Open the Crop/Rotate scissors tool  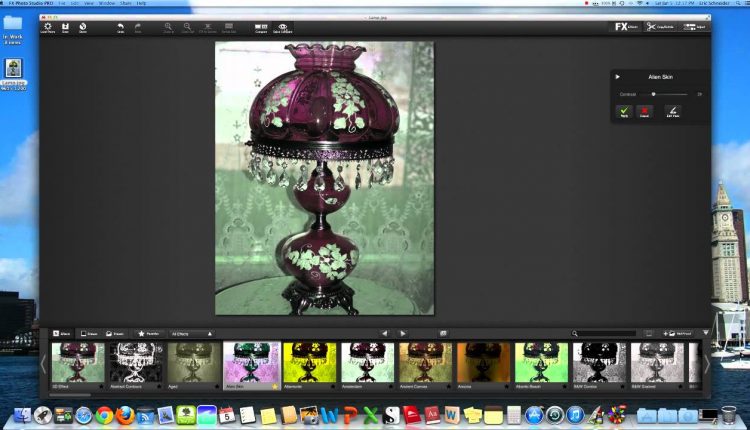pyautogui.click(x=660, y=27)
